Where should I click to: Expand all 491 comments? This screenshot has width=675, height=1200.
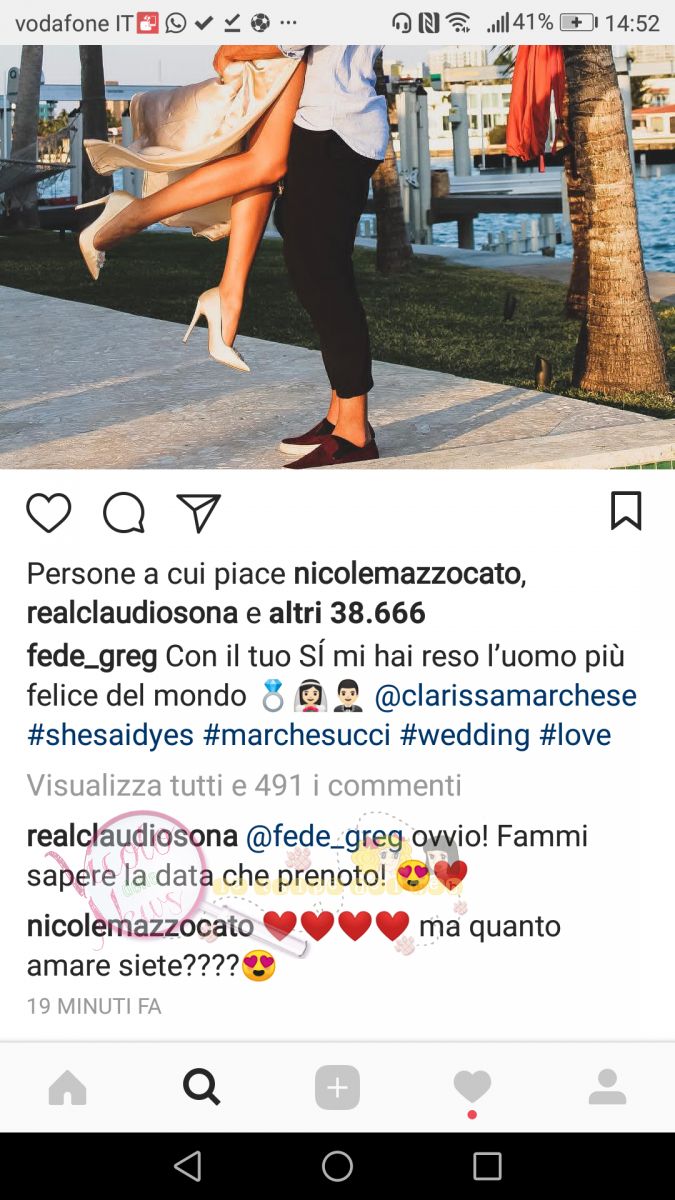[244, 785]
